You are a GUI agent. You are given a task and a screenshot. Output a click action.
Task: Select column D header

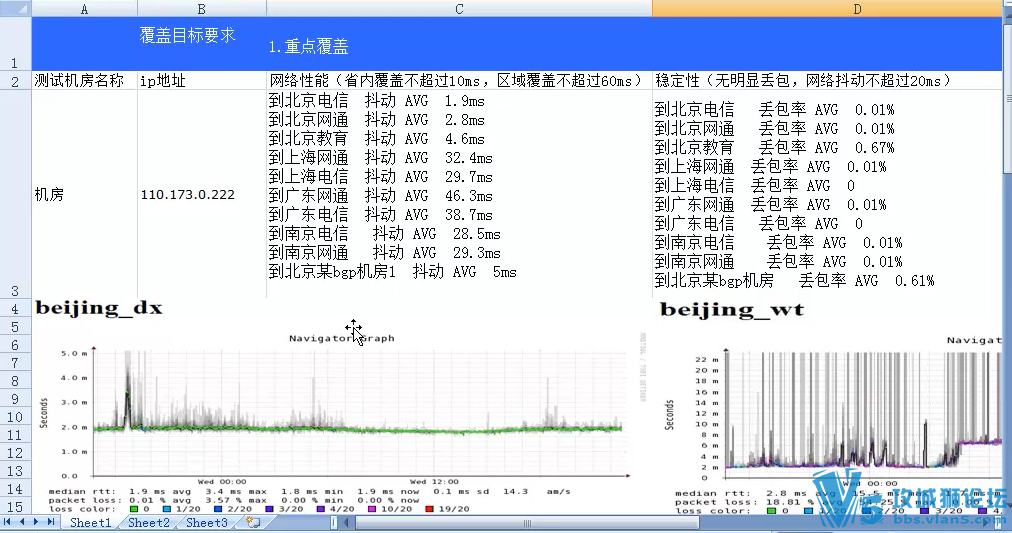827,8
